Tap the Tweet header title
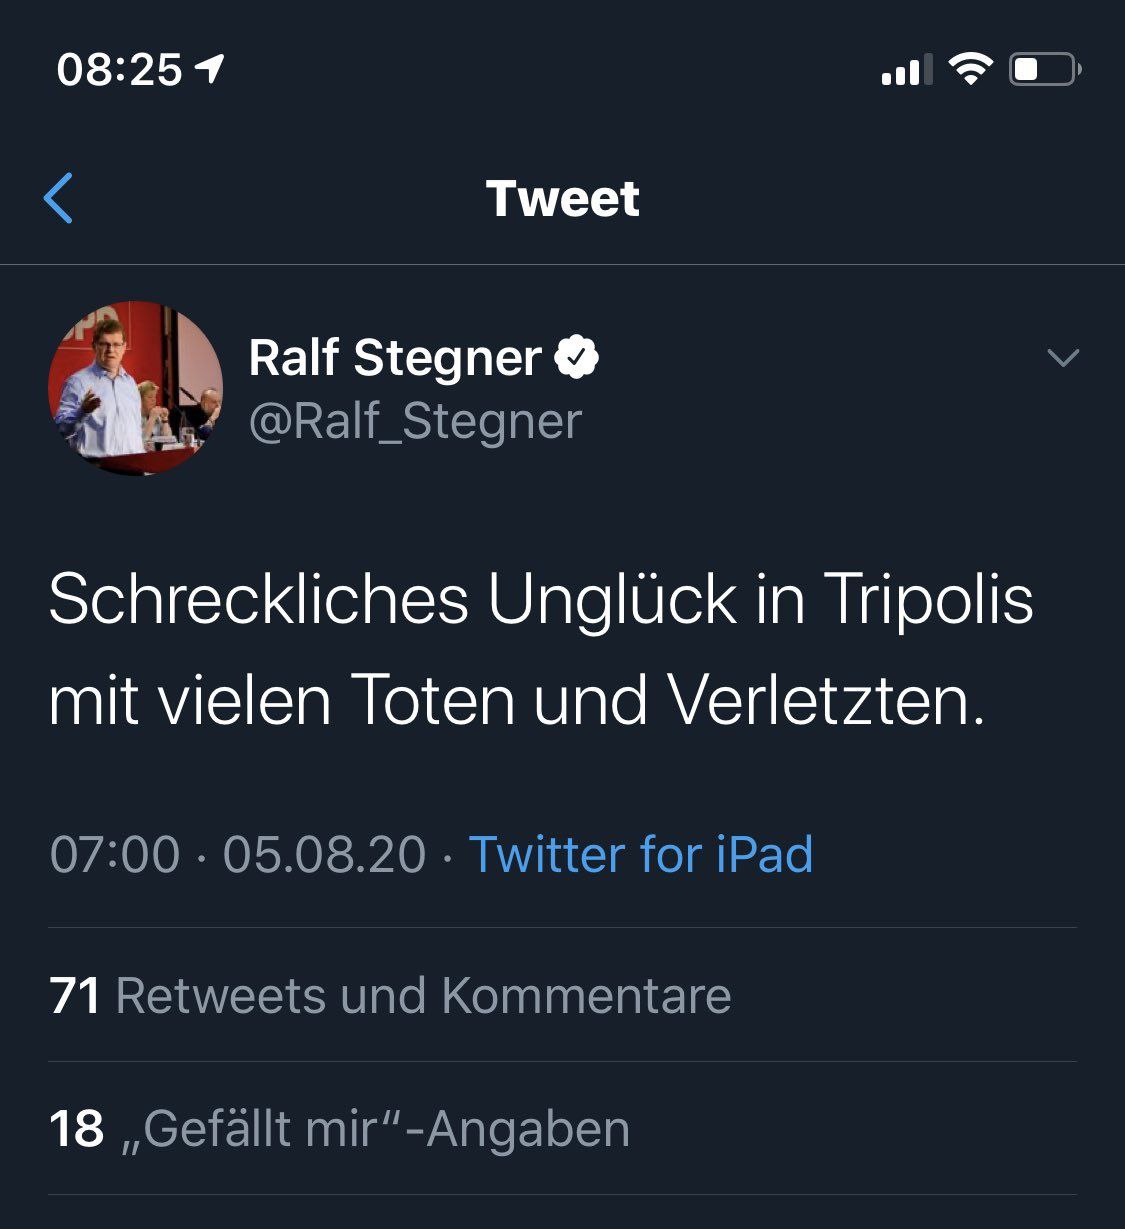The height and width of the screenshot is (1229, 1125). point(563,198)
